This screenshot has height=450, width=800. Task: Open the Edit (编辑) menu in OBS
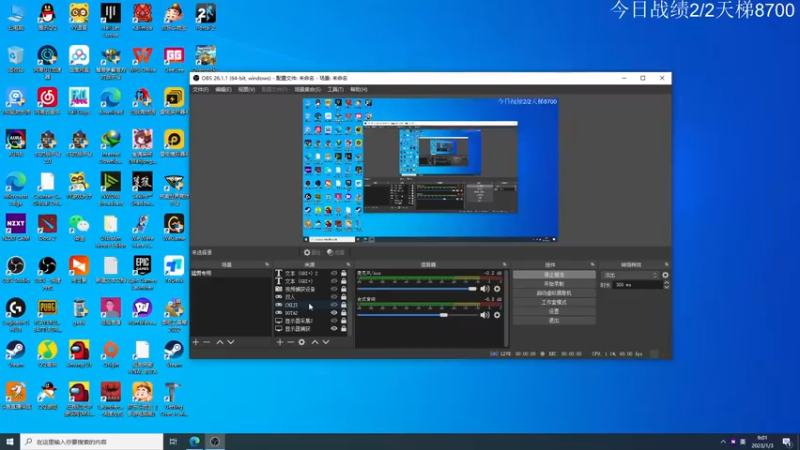pyautogui.click(x=223, y=89)
